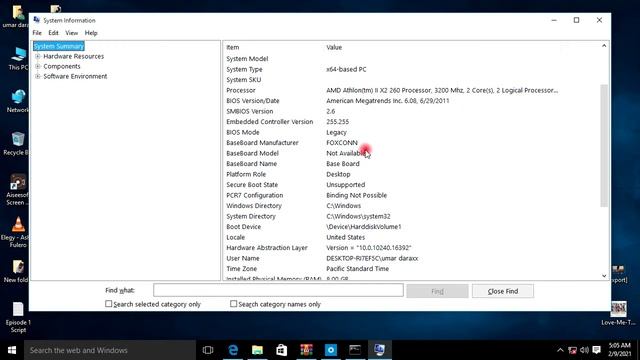Click the vertical scrollbar thumb
The height and width of the screenshot is (360, 640).
pyautogui.click(x=604, y=146)
